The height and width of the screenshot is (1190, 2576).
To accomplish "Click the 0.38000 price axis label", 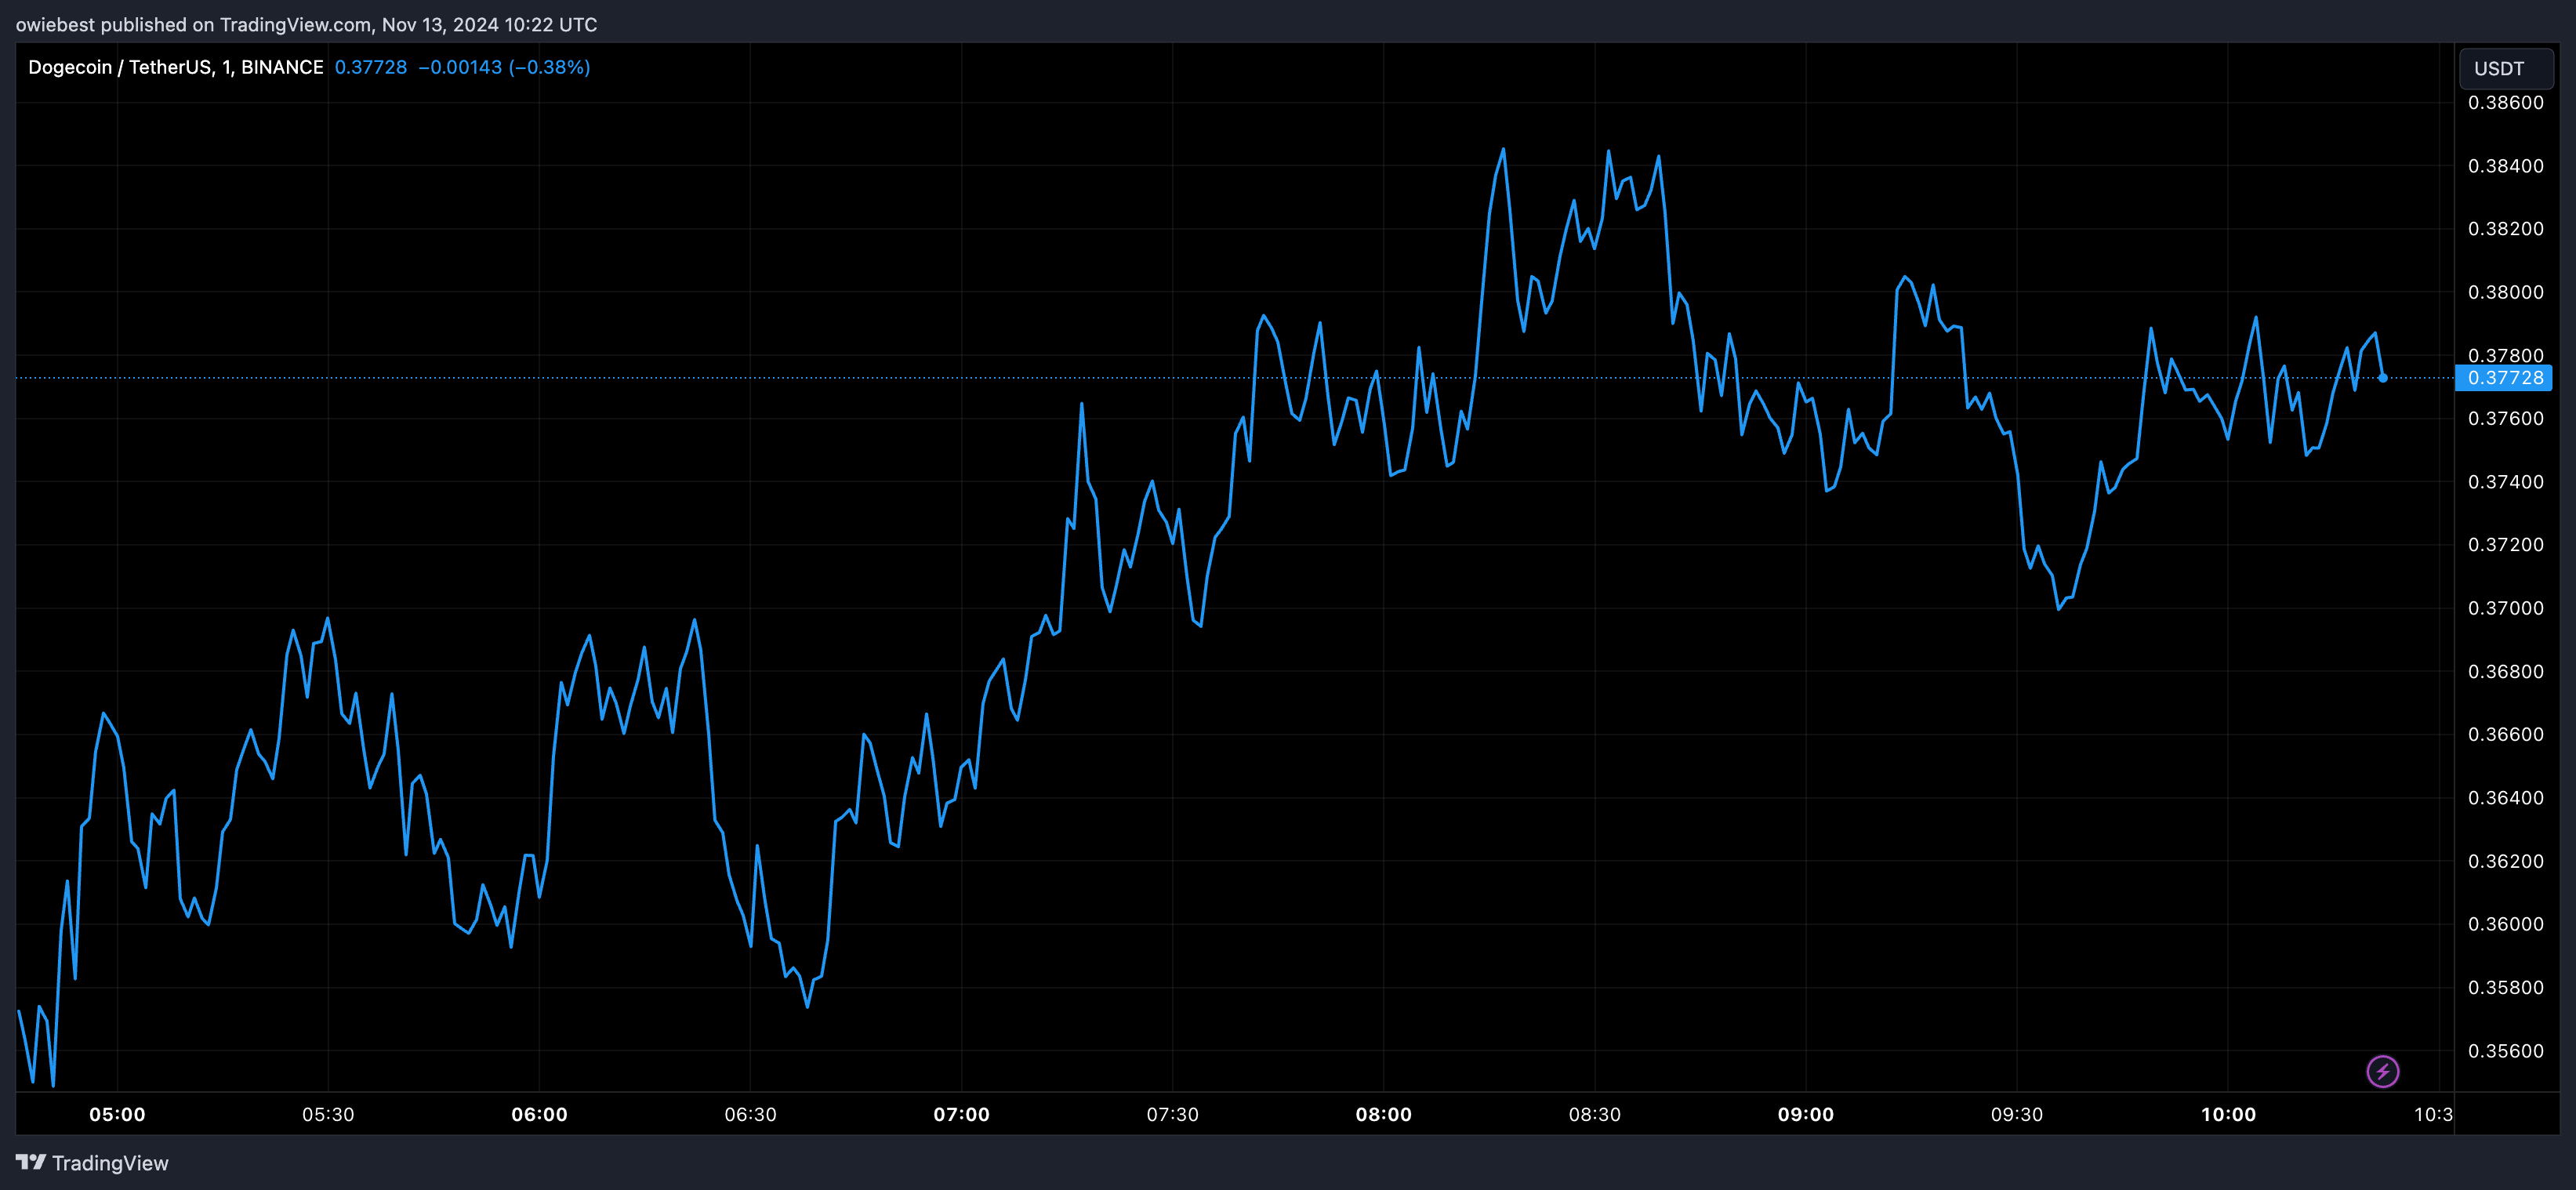I will (x=2505, y=292).
